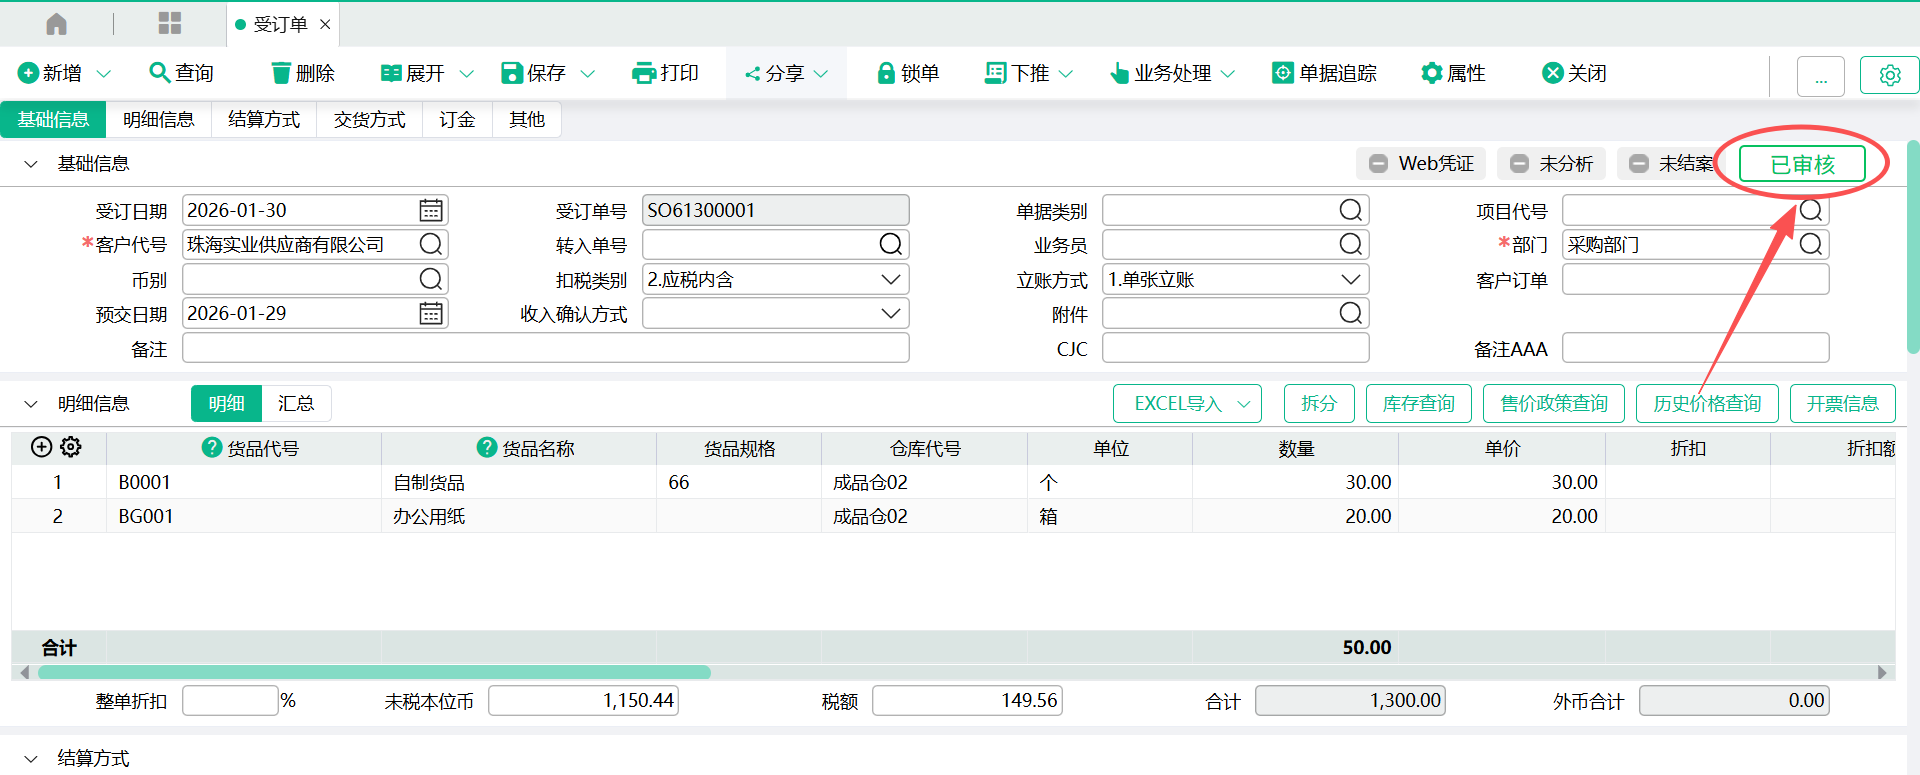
Task: Open the 订金 tab
Action: pyautogui.click(x=457, y=120)
